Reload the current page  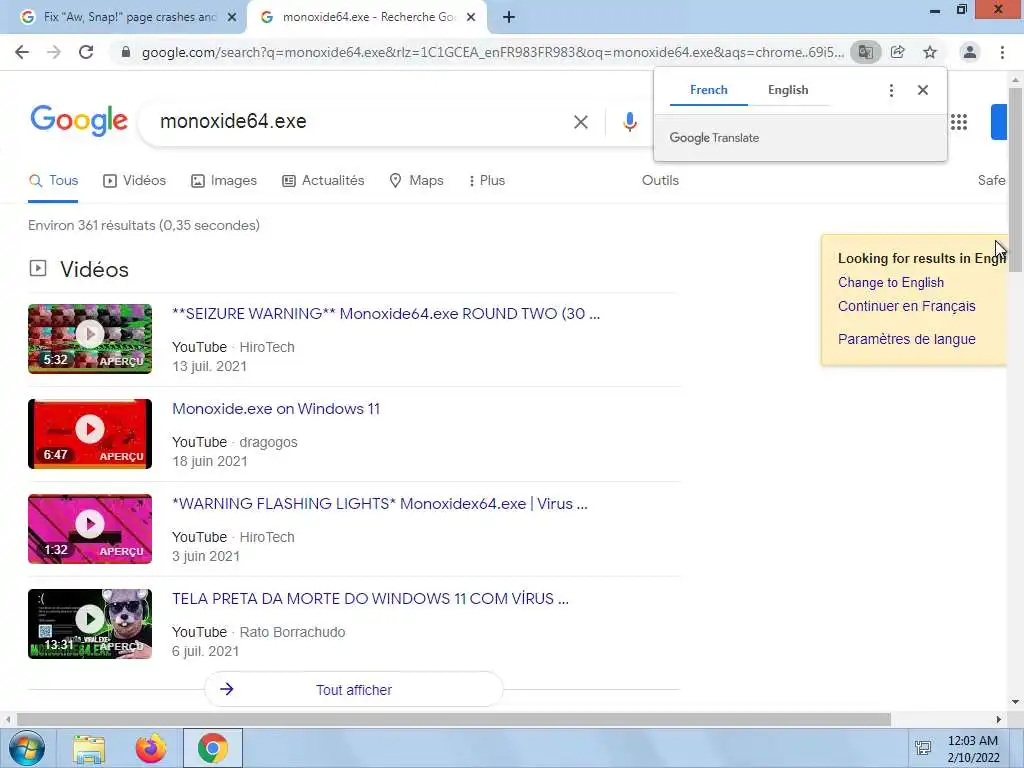(86, 52)
